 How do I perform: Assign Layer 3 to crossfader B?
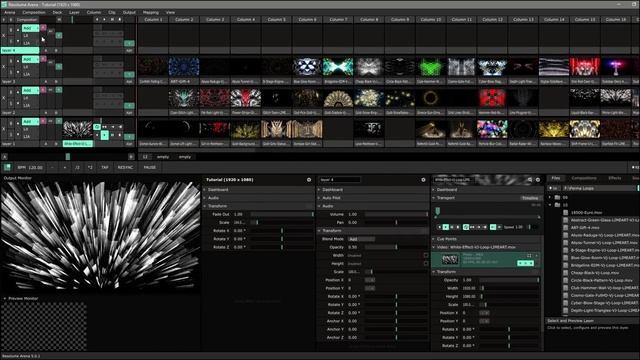tap(56, 82)
